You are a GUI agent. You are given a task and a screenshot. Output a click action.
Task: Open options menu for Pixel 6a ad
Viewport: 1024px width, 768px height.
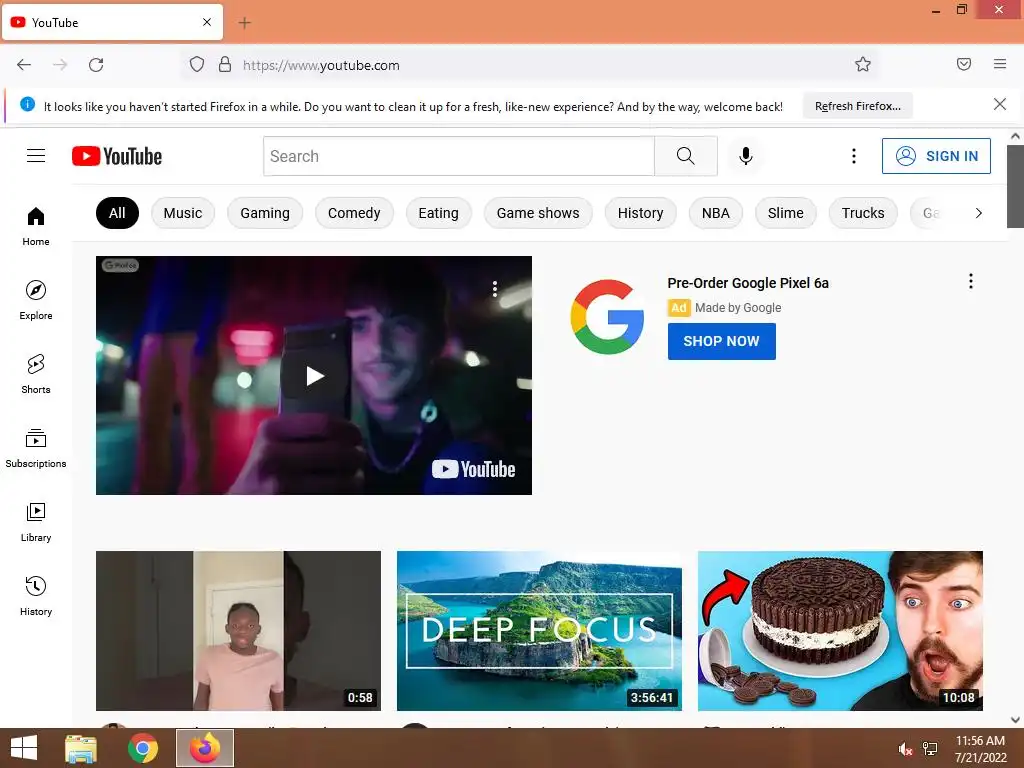pos(971,281)
